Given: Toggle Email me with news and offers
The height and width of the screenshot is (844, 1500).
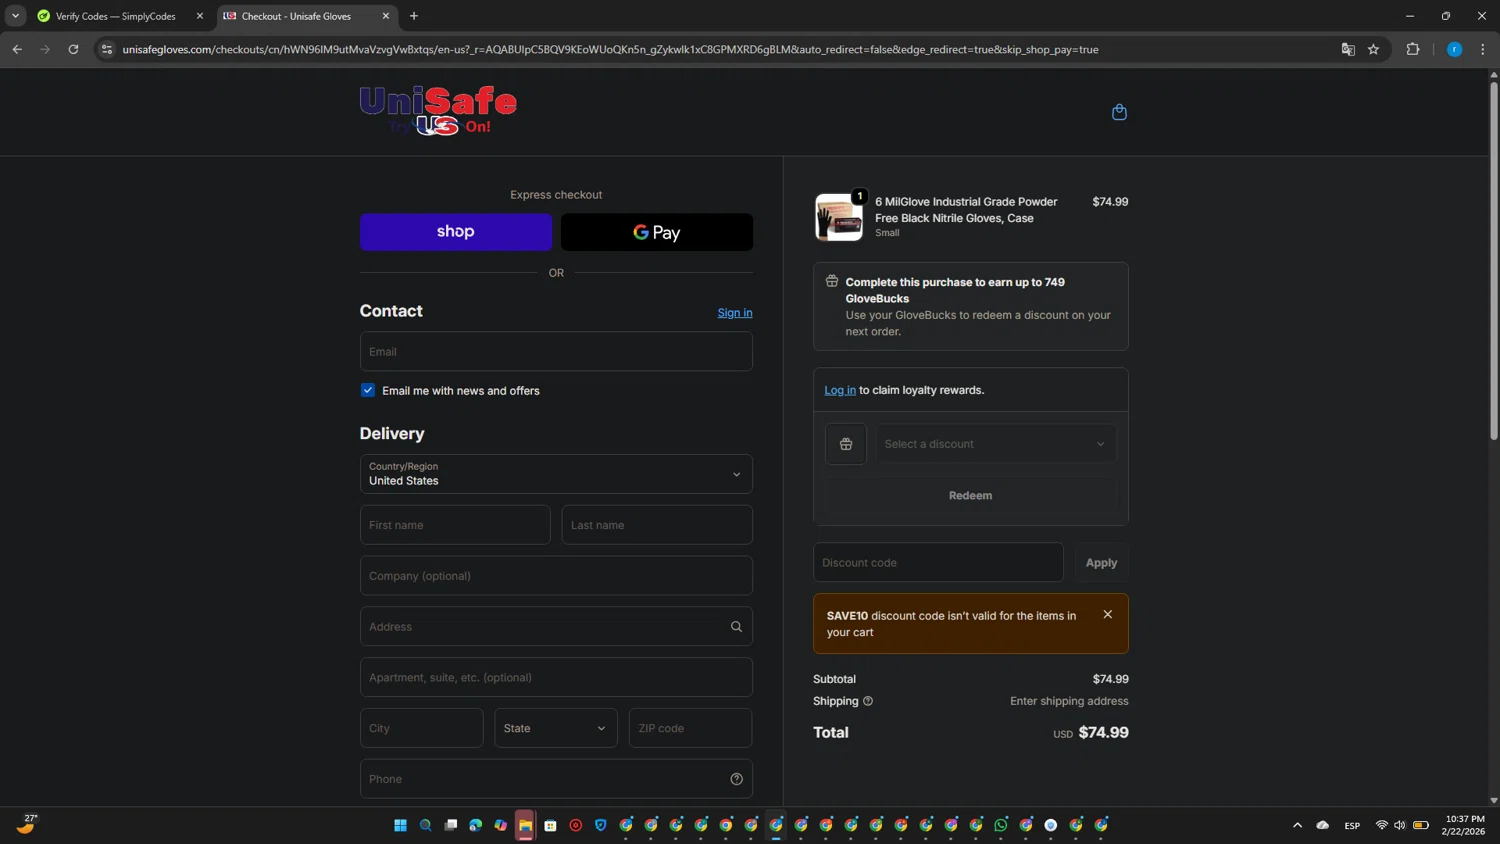Looking at the screenshot, I should coord(368,390).
